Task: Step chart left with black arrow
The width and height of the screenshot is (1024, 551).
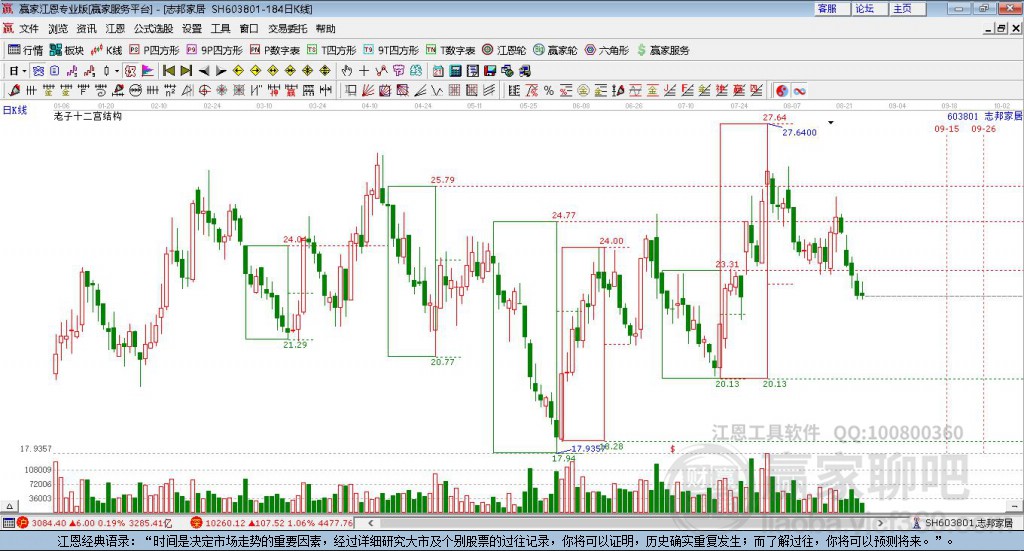Action: pyautogui.click(x=204, y=71)
